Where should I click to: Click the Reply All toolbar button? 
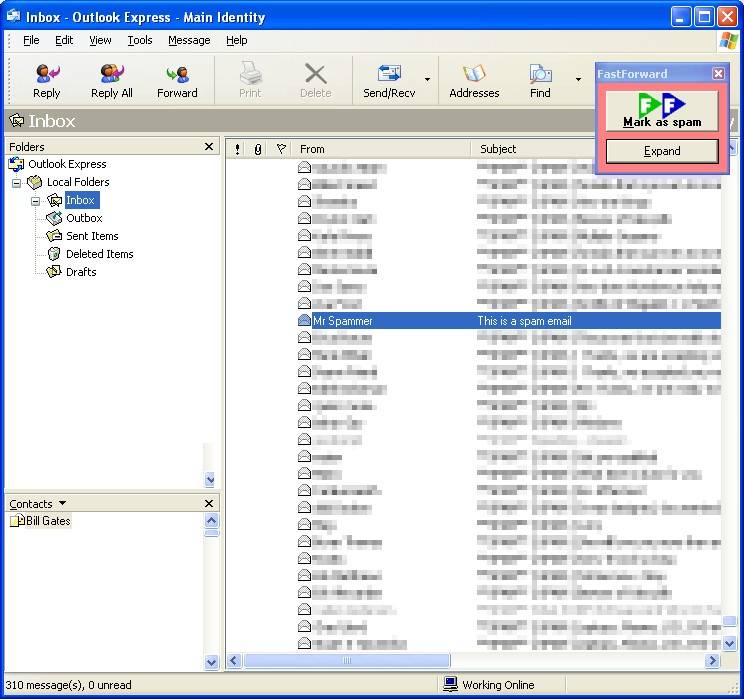pos(112,81)
